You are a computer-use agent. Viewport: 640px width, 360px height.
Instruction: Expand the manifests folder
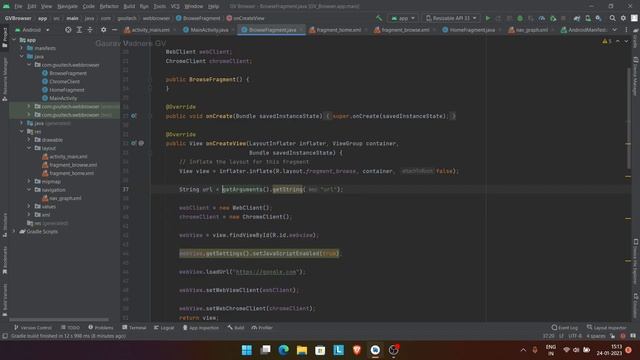22,48
